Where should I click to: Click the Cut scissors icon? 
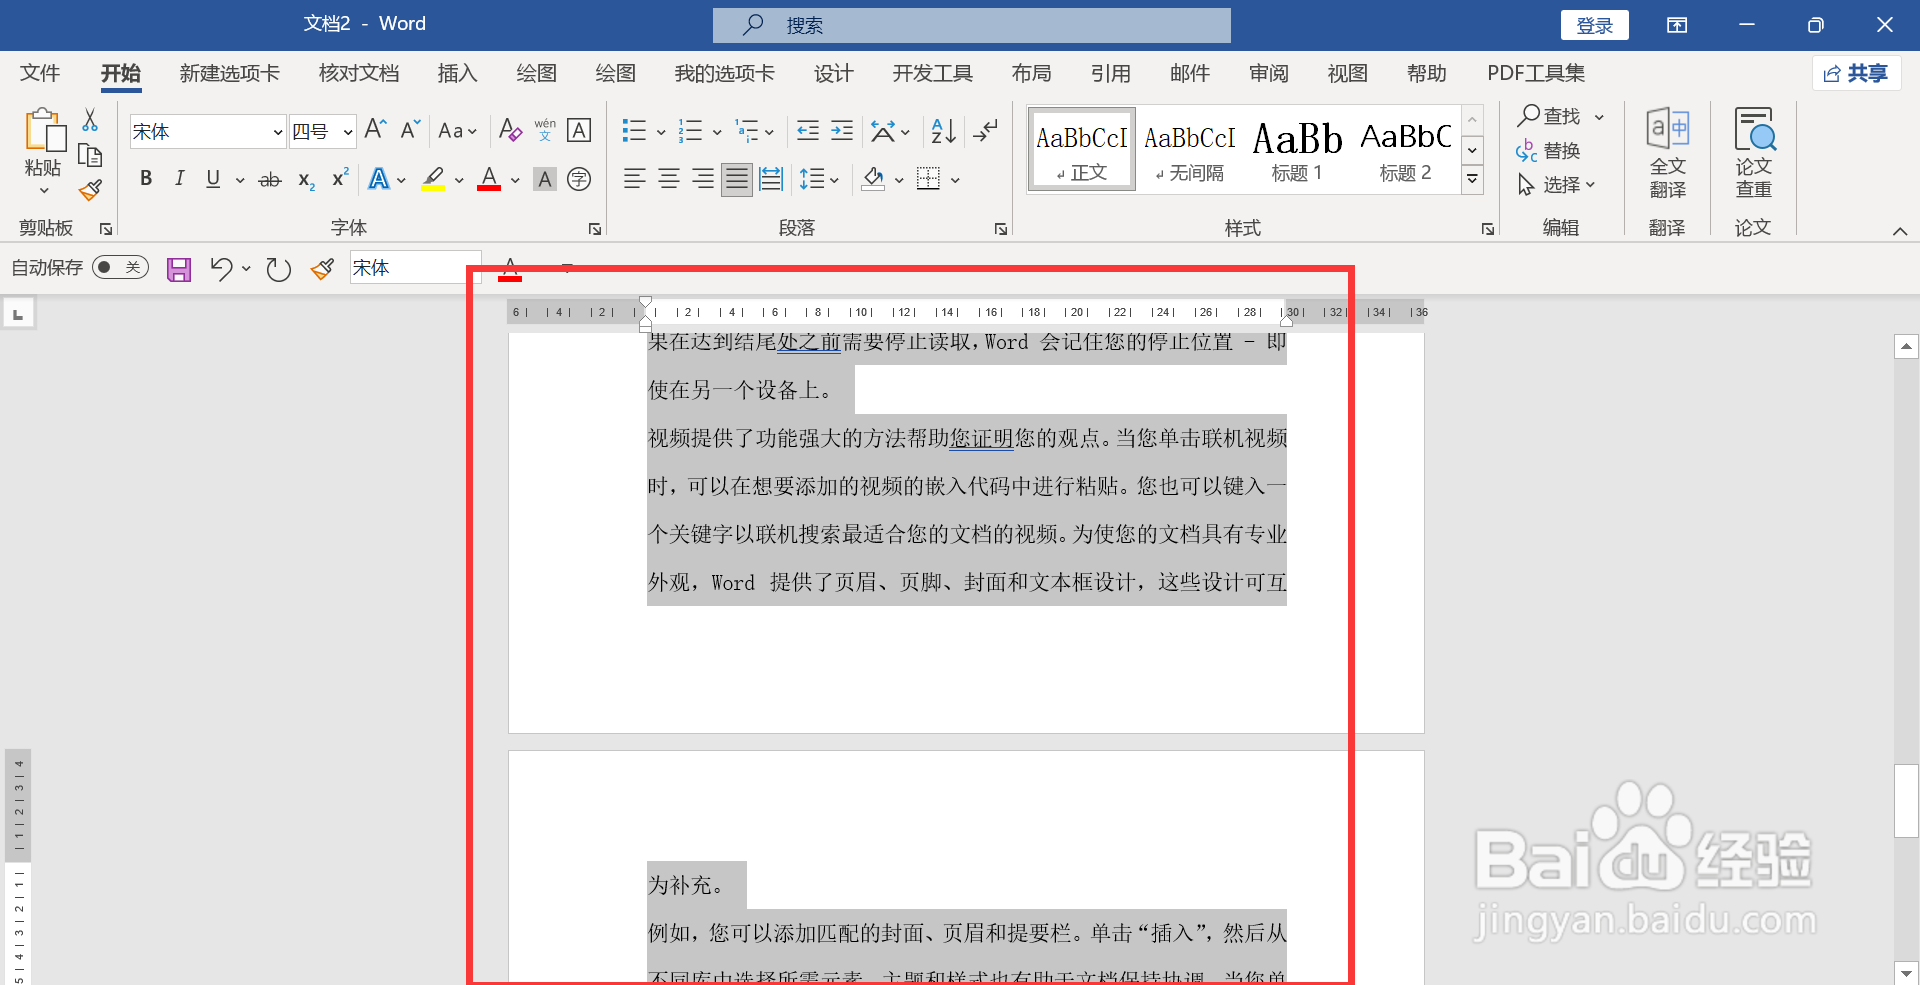click(x=90, y=120)
